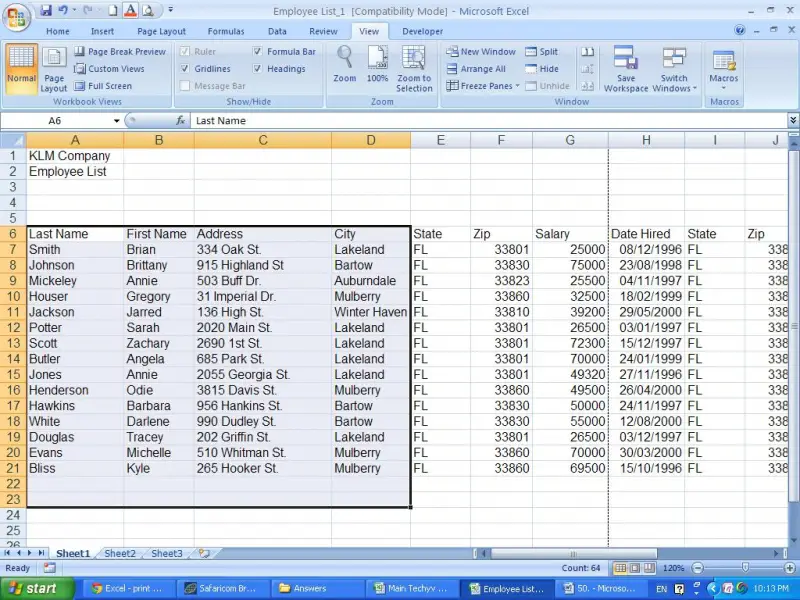The width and height of the screenshot is (800, 600).
Task: Open the Macros dropdown
Action: (723, 69)
